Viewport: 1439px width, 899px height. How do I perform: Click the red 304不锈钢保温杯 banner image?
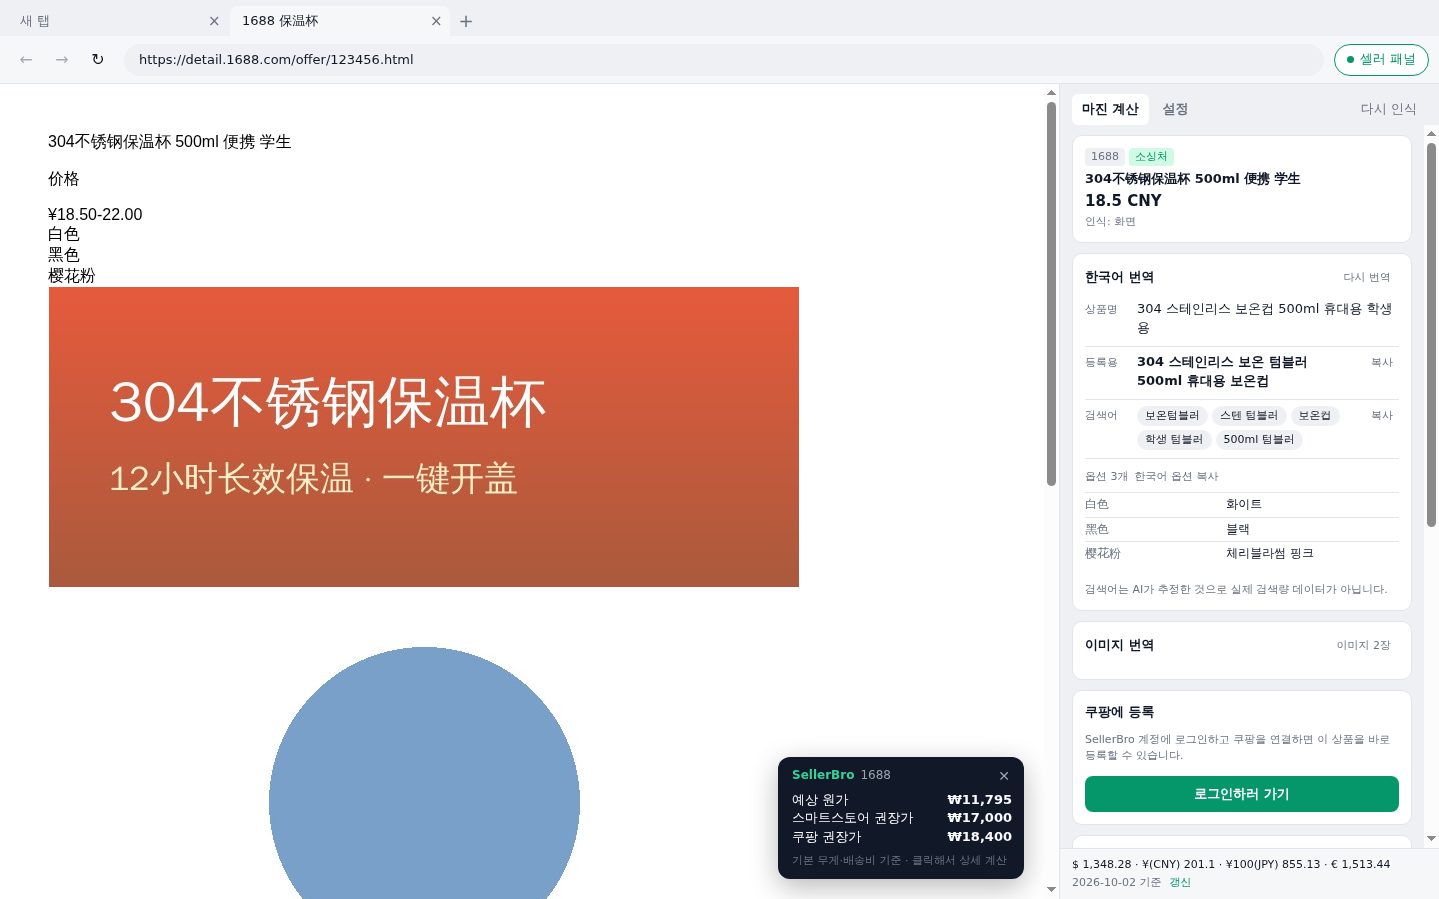point(424,437)
